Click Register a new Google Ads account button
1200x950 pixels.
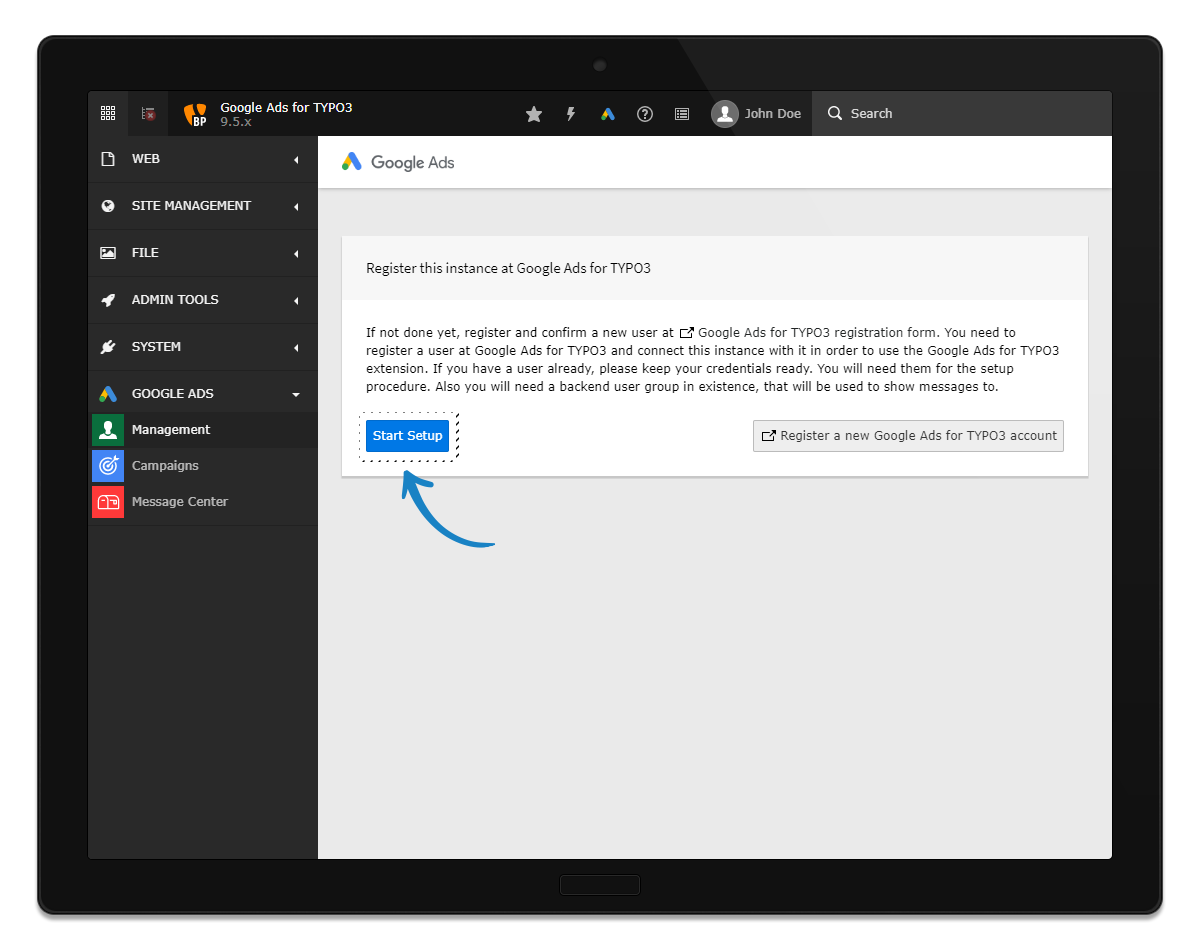[x=908, y=436]
